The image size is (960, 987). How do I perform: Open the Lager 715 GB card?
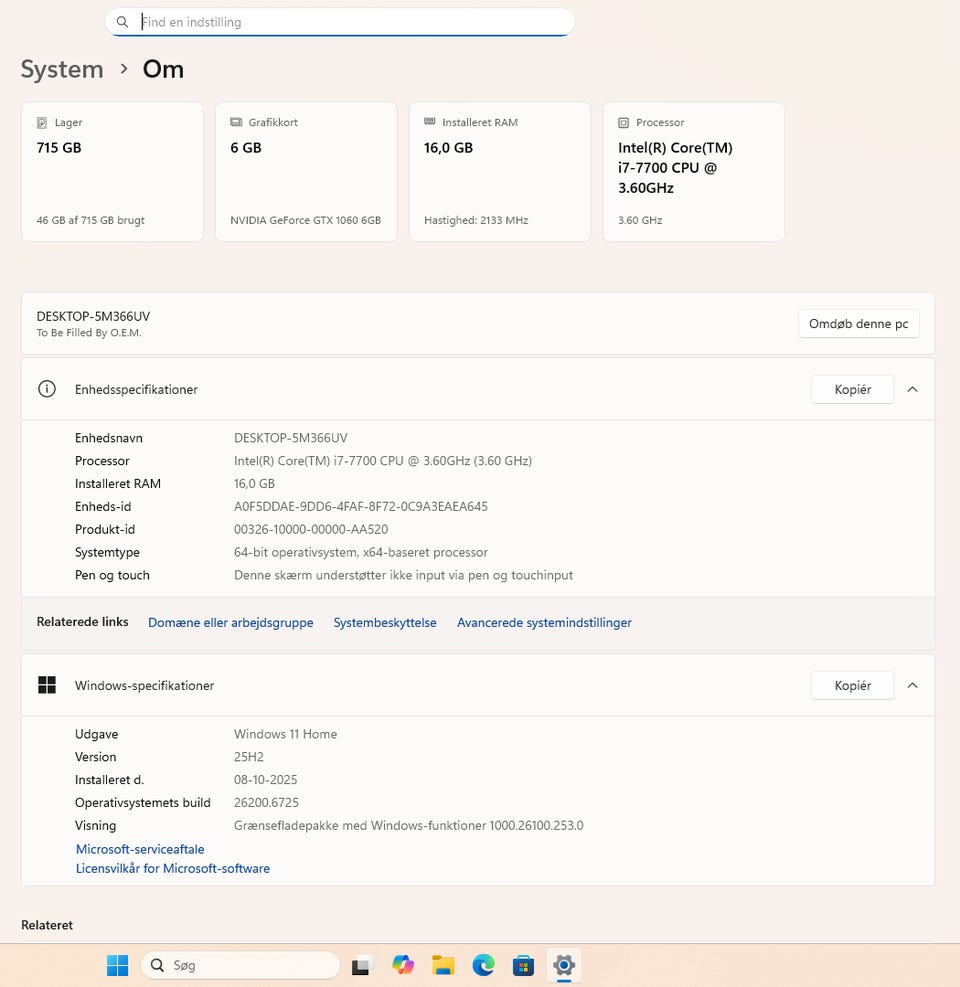click(113, 172)
